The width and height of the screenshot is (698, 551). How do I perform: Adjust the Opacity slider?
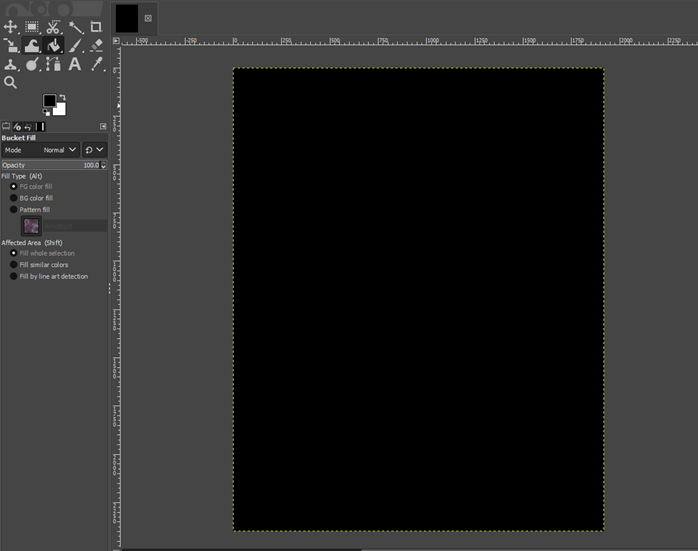50,165
